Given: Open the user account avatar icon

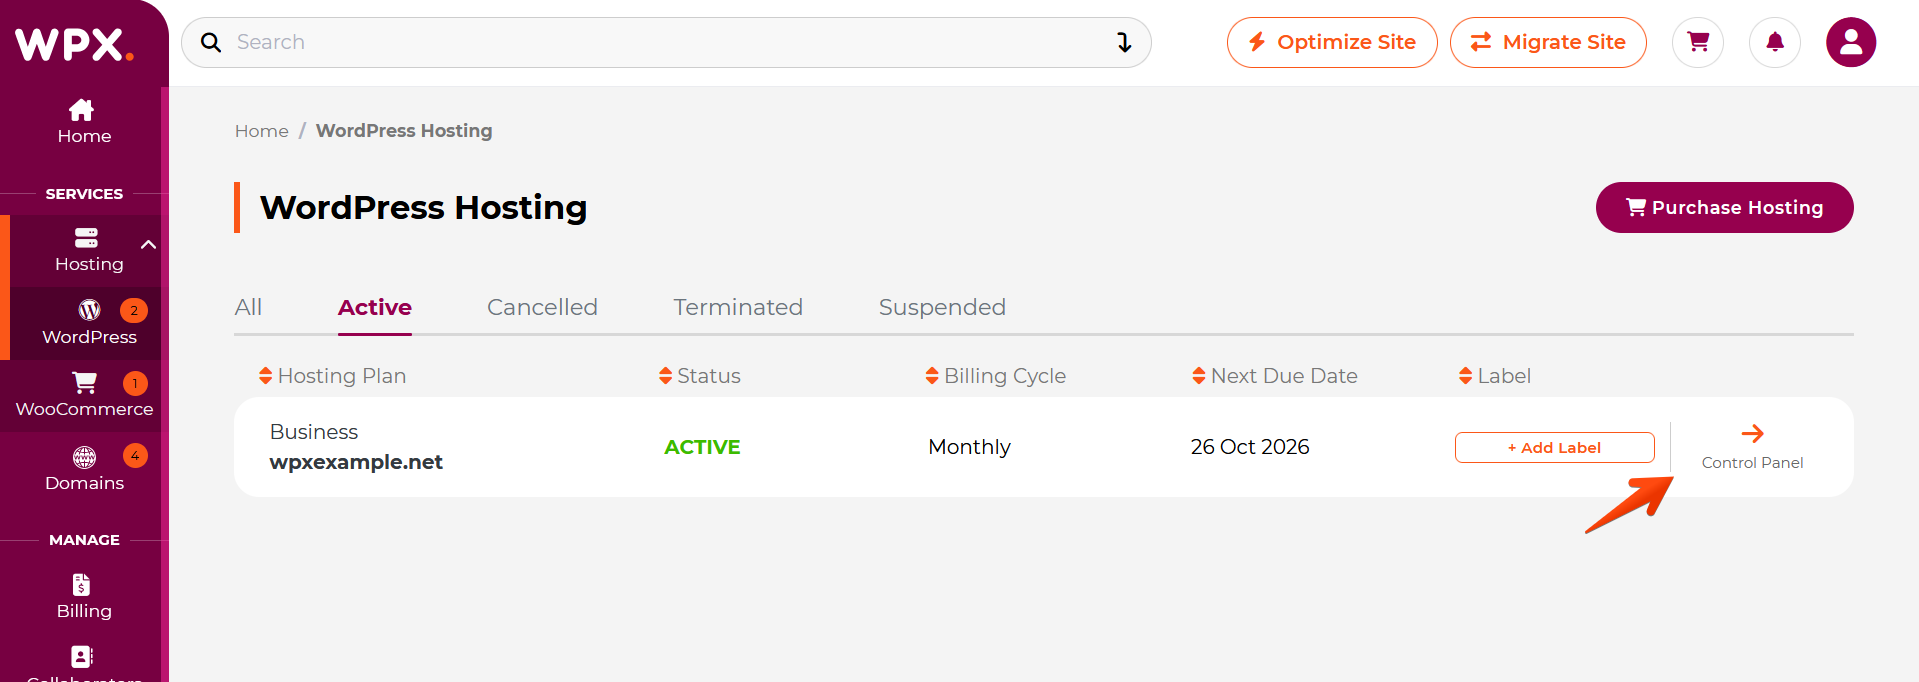Looking at the screenshot, I should [x=1851, y=42].
